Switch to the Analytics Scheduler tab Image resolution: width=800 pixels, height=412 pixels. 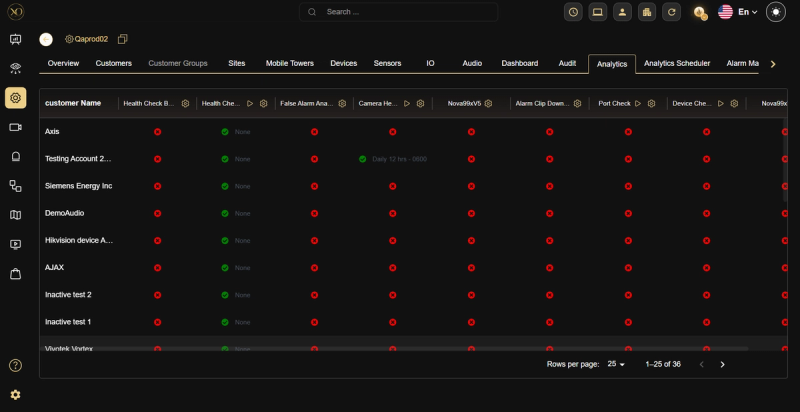click(x=677, y=63)
